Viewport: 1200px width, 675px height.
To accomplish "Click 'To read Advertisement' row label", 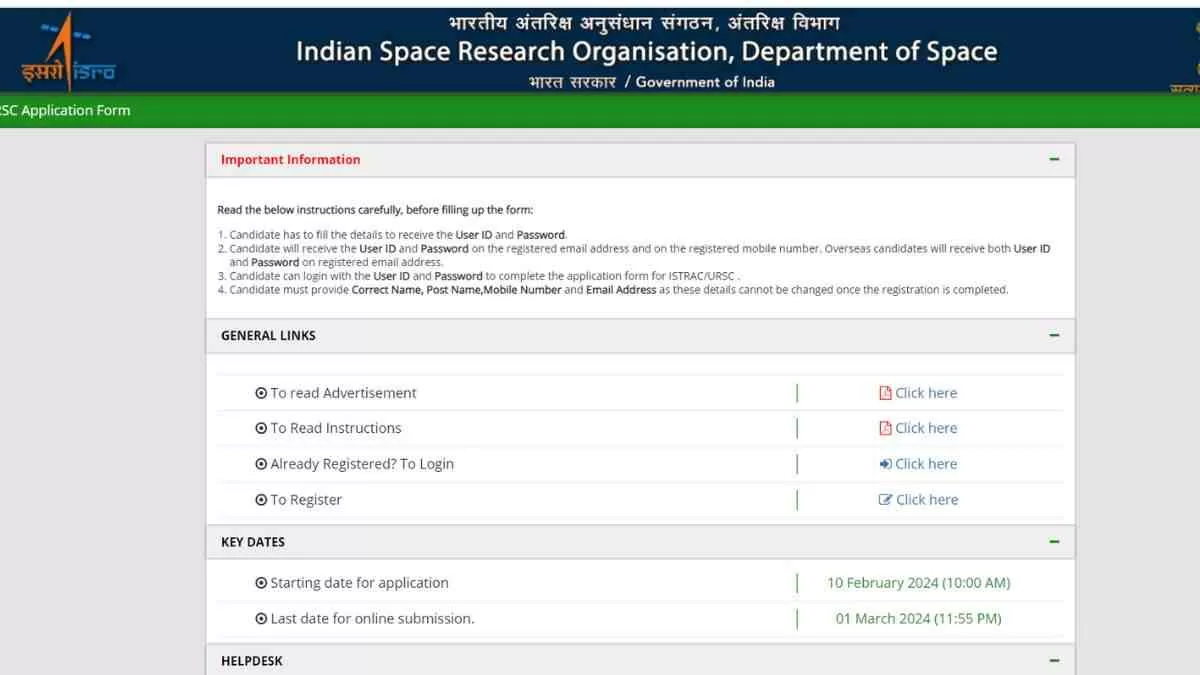I will [x=343, y=393].
